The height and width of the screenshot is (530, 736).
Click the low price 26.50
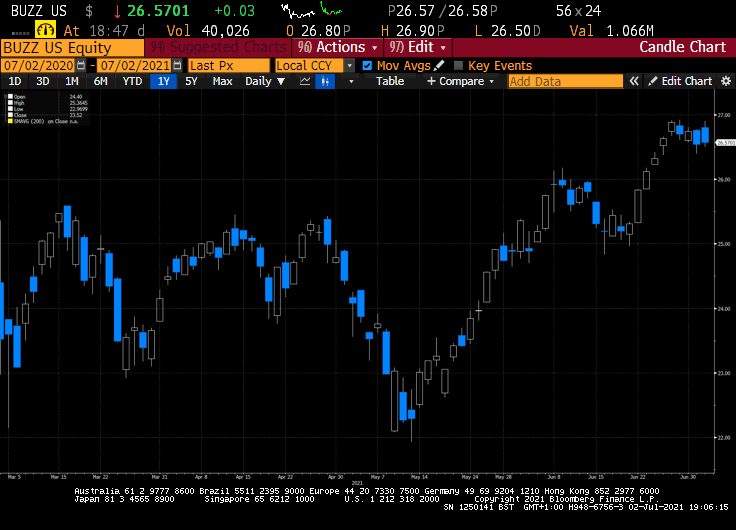pos(511,31)
